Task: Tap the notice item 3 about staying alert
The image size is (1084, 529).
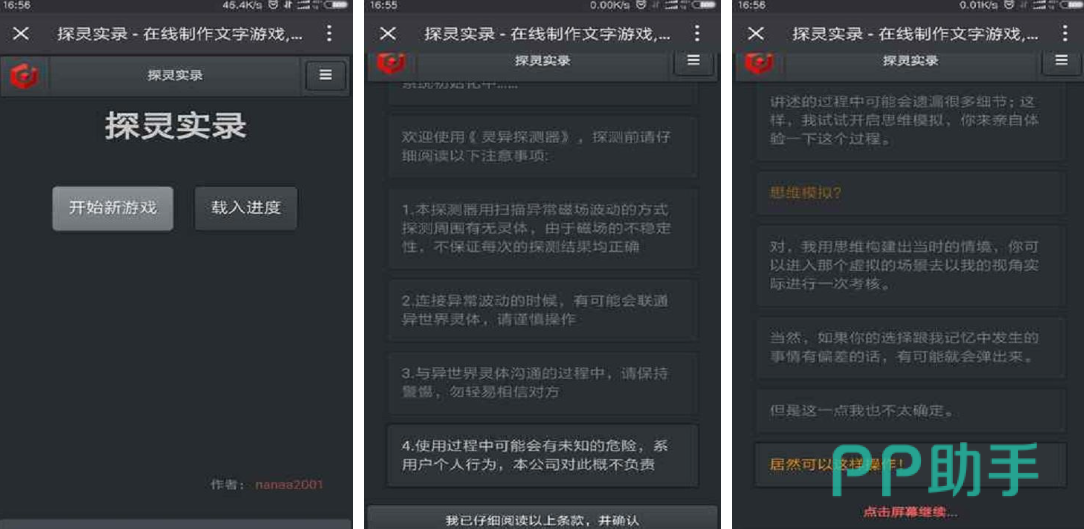Action: pyautogui.click(x=542, y=382)
